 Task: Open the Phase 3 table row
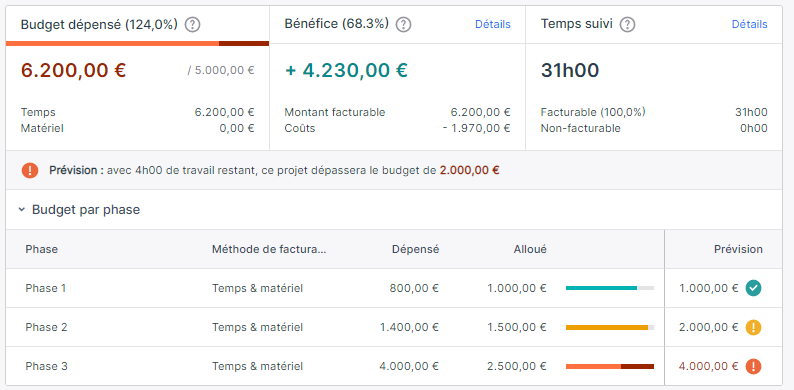394,366
